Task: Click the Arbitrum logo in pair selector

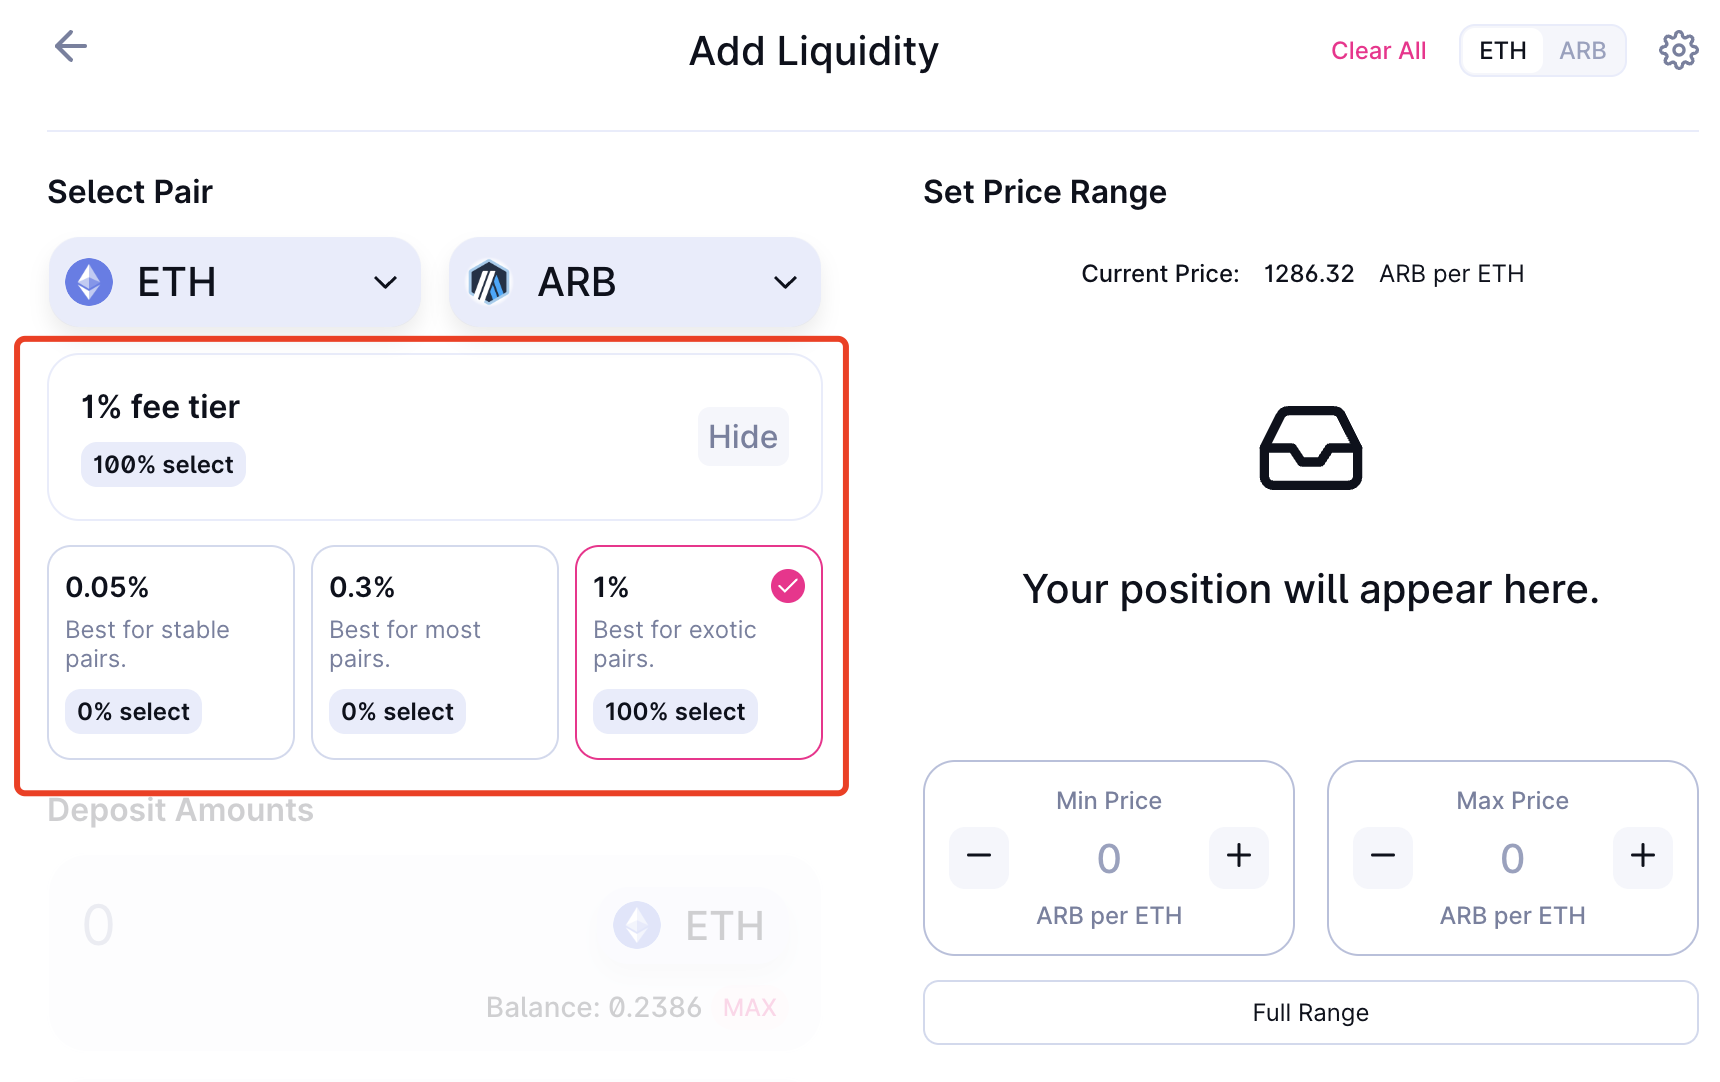Action: [x=489, y=282]
